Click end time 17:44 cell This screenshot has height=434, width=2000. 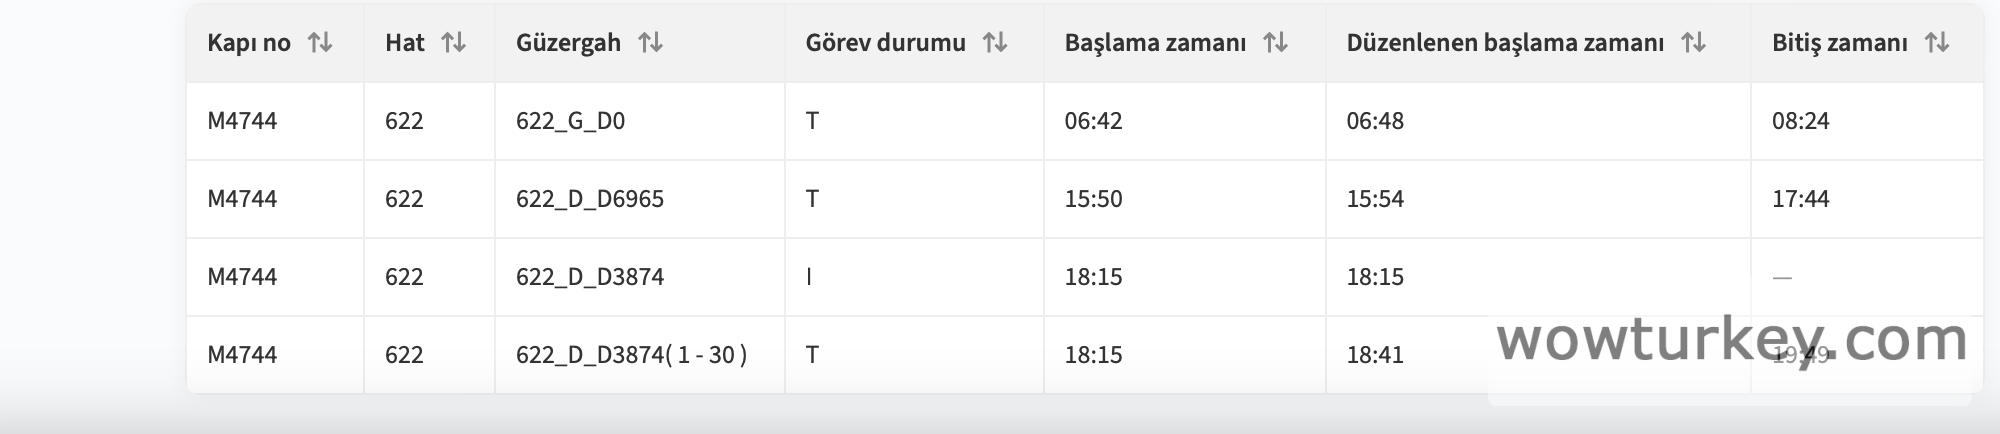[1800, 199]
